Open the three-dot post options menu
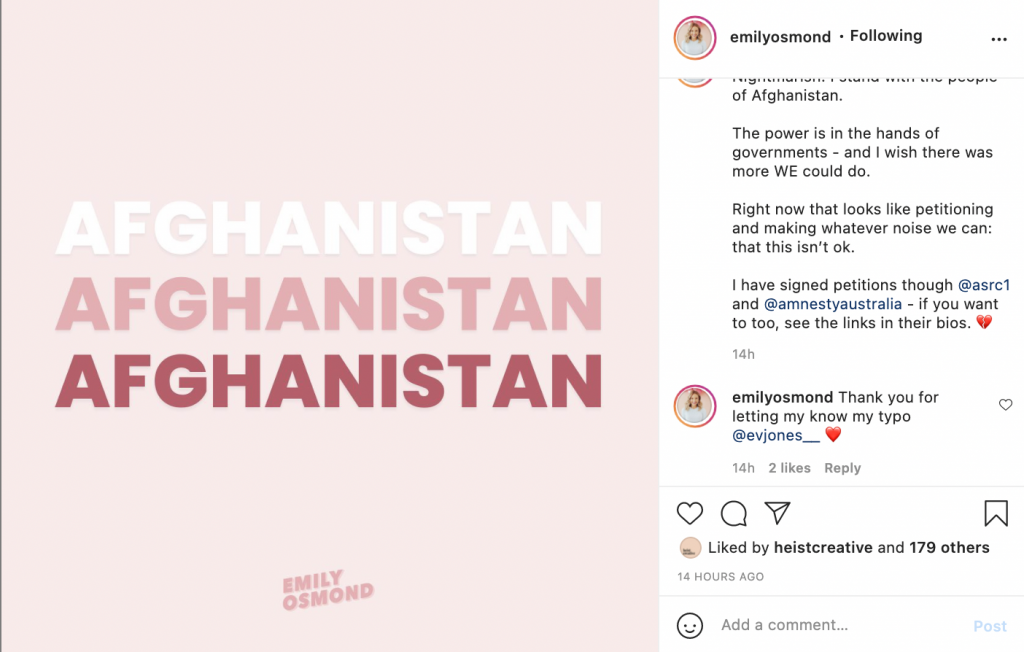 [x=998, y=39]
